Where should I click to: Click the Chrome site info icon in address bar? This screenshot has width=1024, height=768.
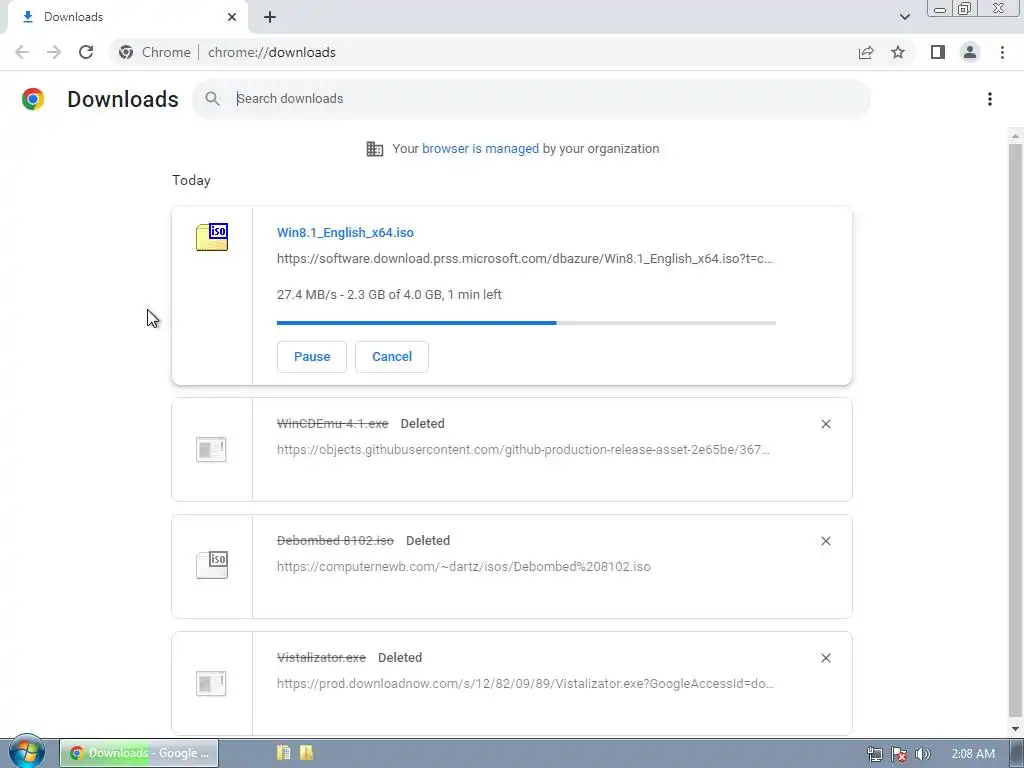click(x=126, y=52)
